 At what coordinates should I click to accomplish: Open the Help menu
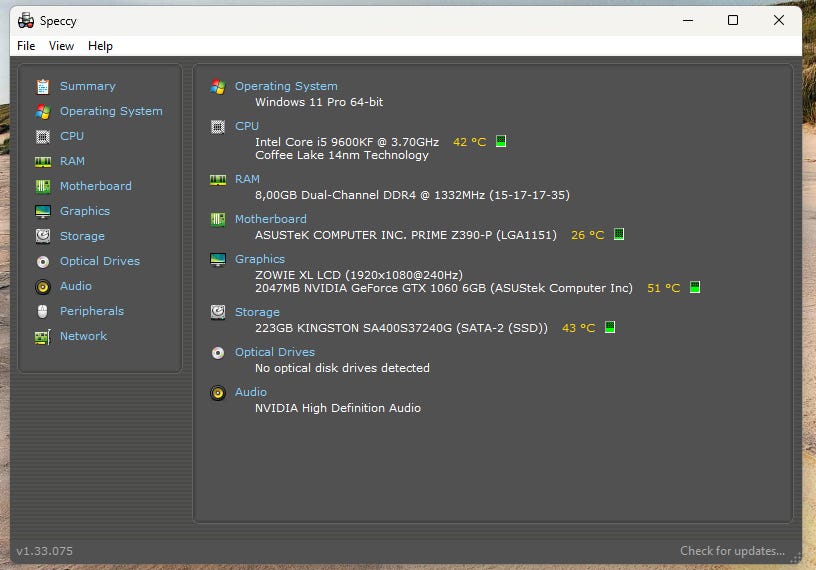point(100,46)
